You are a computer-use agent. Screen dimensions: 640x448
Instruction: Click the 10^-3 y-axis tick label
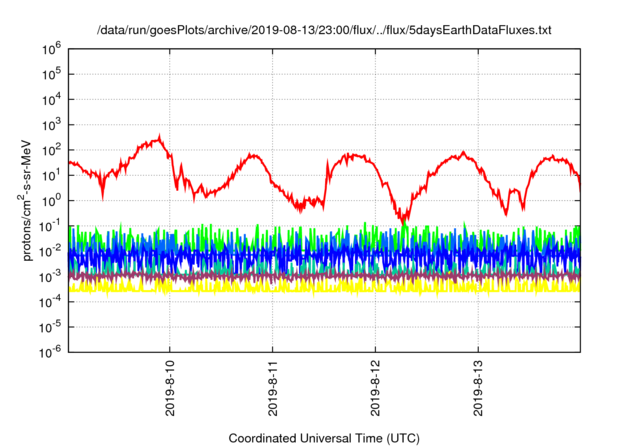pyautogui.click(x=50, y=277)
